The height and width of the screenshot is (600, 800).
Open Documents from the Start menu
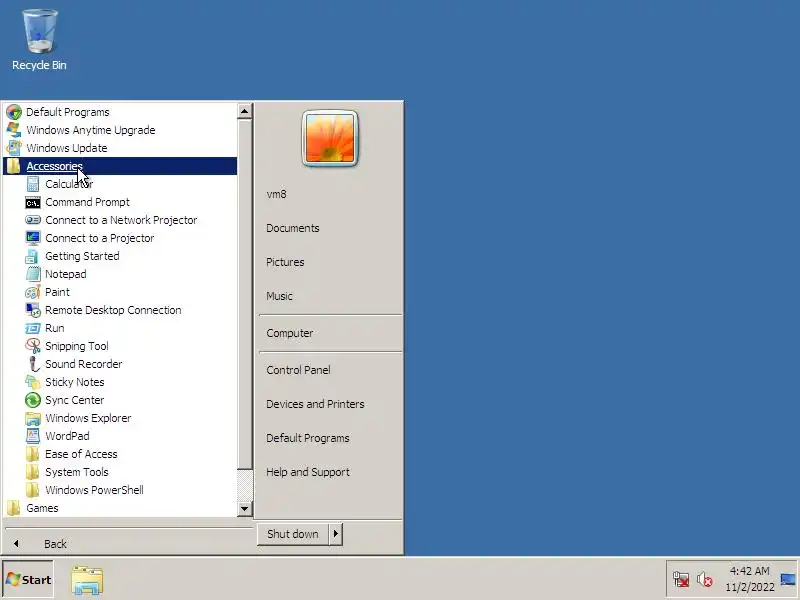pos(293,228)
